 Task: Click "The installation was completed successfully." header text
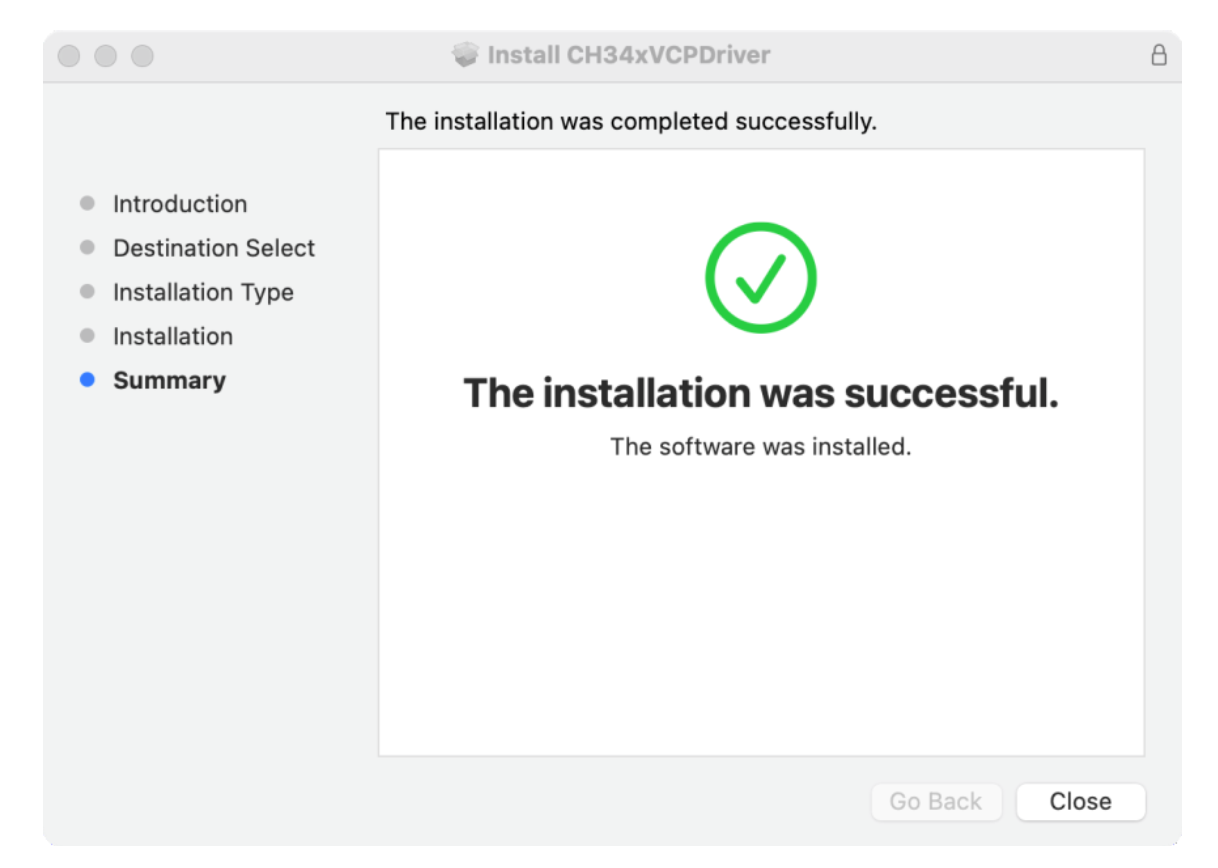point(630,122)
